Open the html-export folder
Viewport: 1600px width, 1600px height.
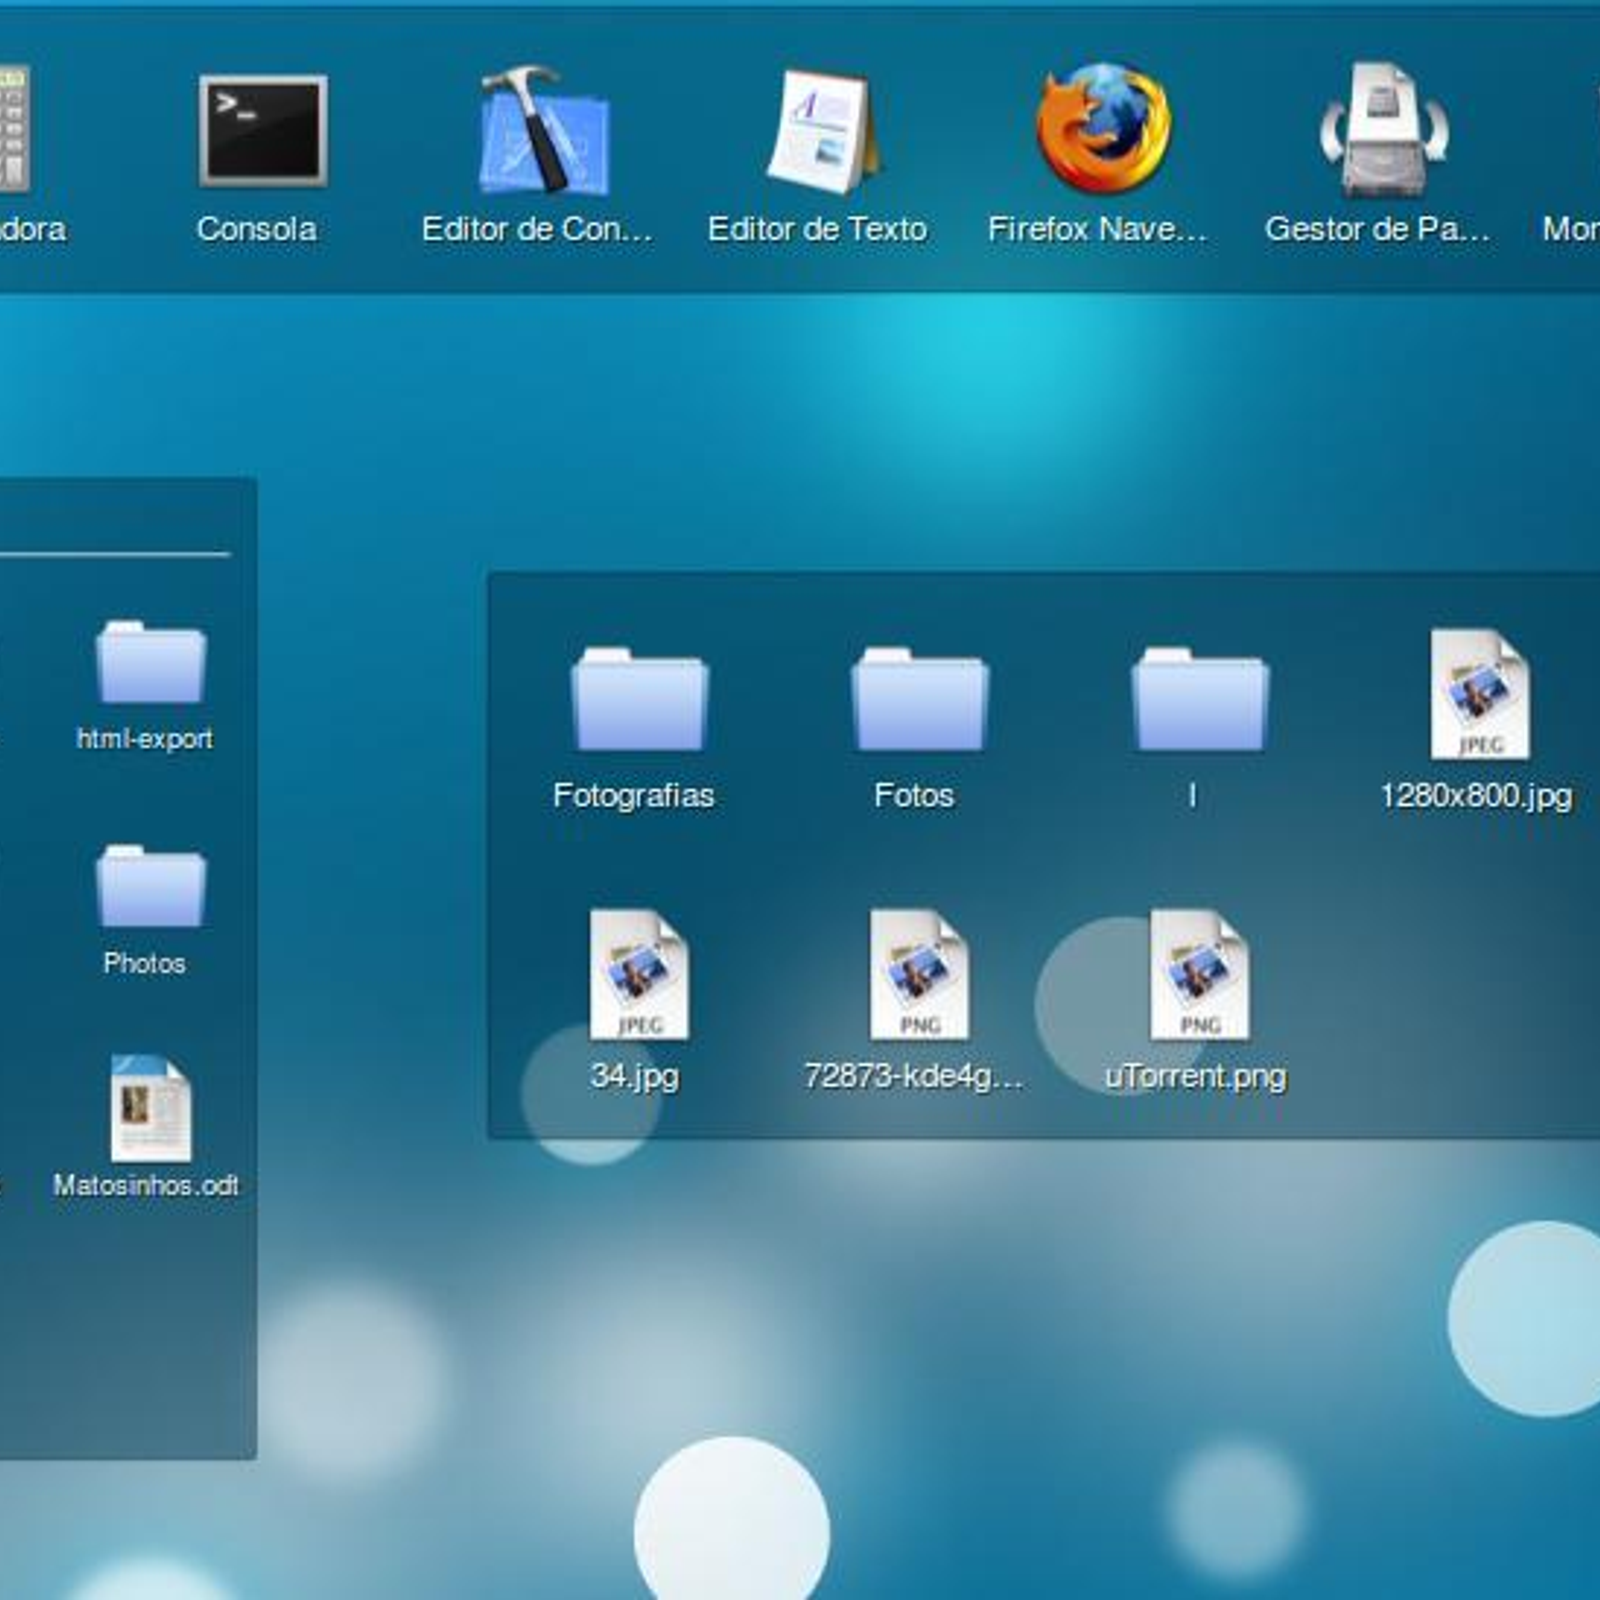point(151,662)
